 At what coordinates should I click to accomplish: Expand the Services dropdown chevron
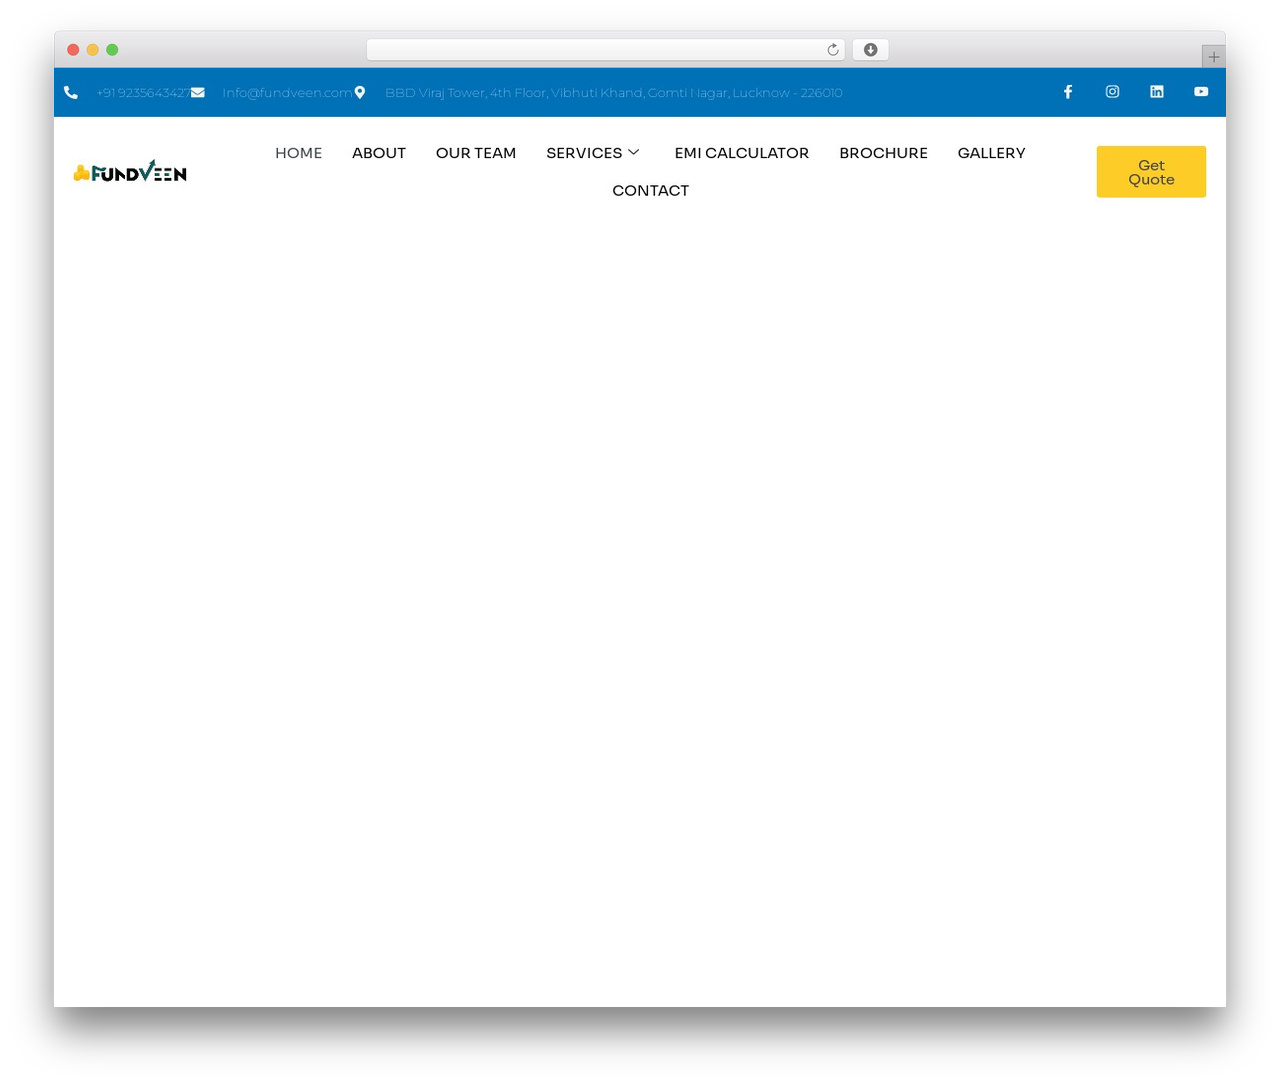coord(634,153)
